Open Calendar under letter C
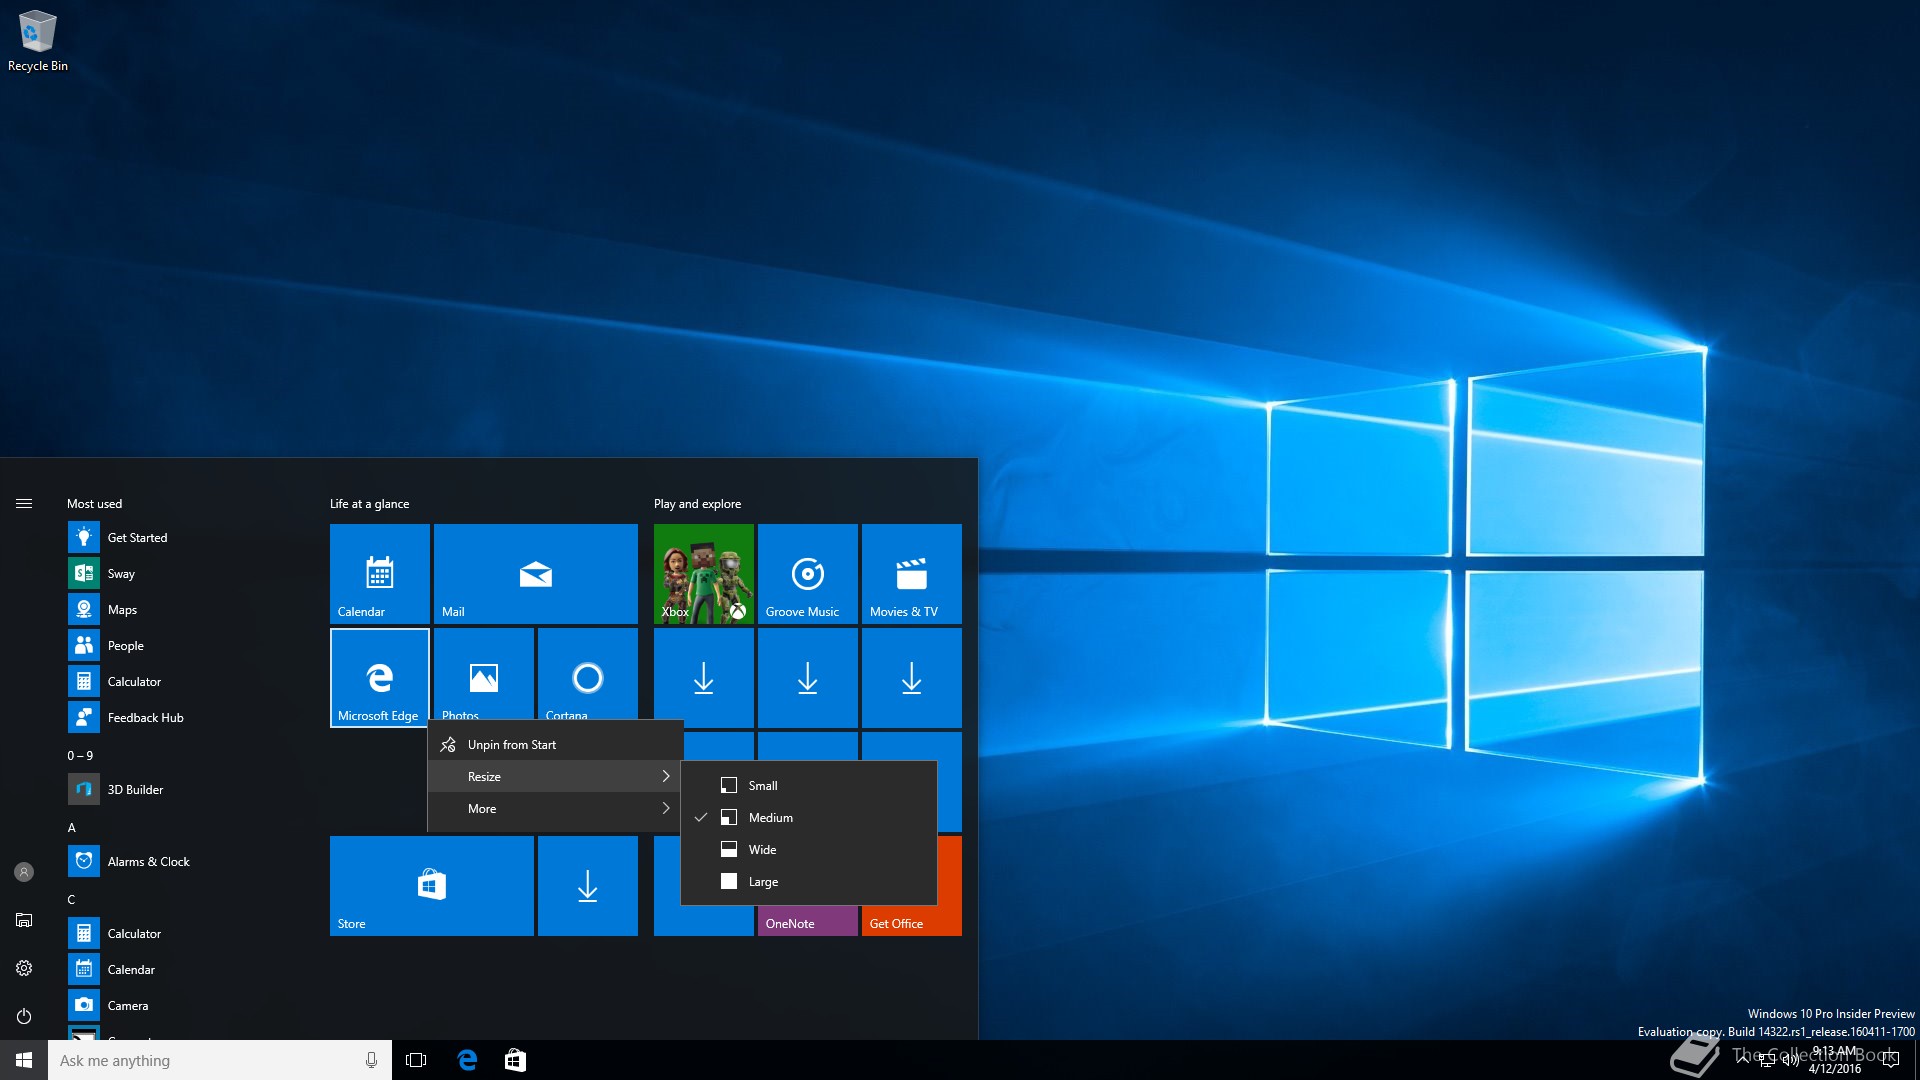Viewport: 1920px width, 1080px height. [x=185, y=970]
